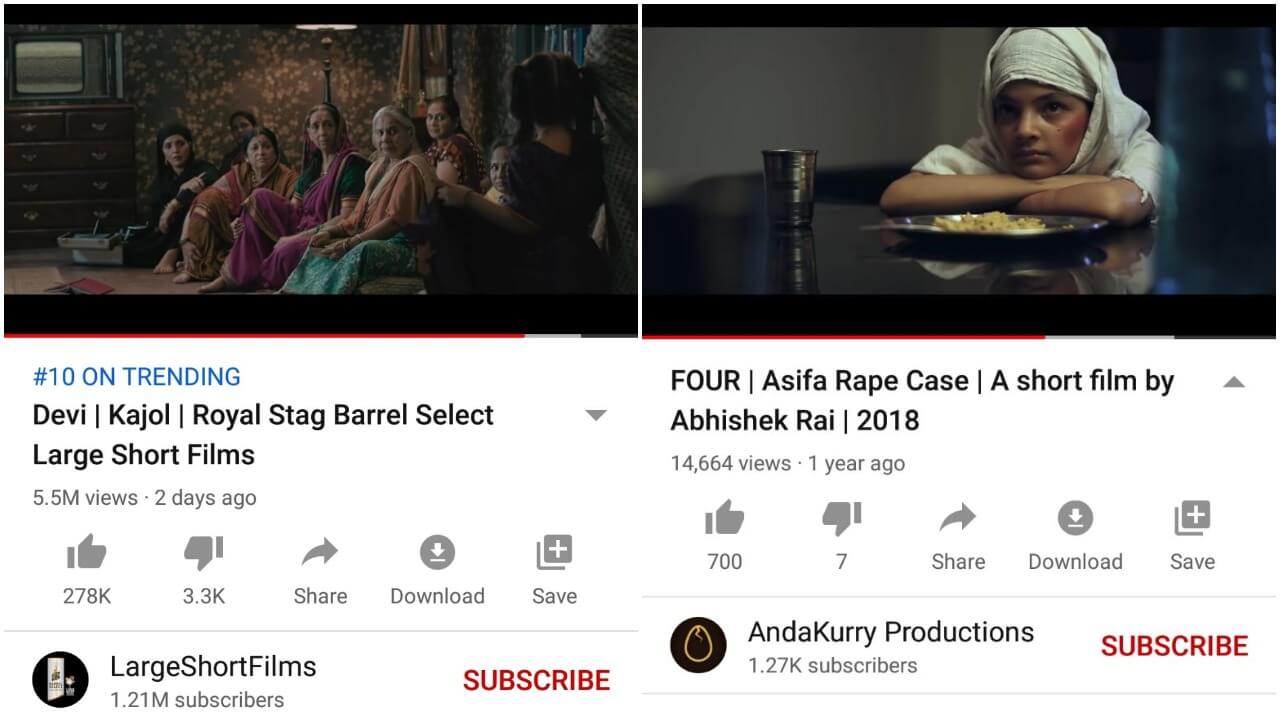Image resolution: width=1280 pixels, height=720 pixels.
Task: Dislike the FOUR Asifa short film
Action: click(x=841, y=536)
